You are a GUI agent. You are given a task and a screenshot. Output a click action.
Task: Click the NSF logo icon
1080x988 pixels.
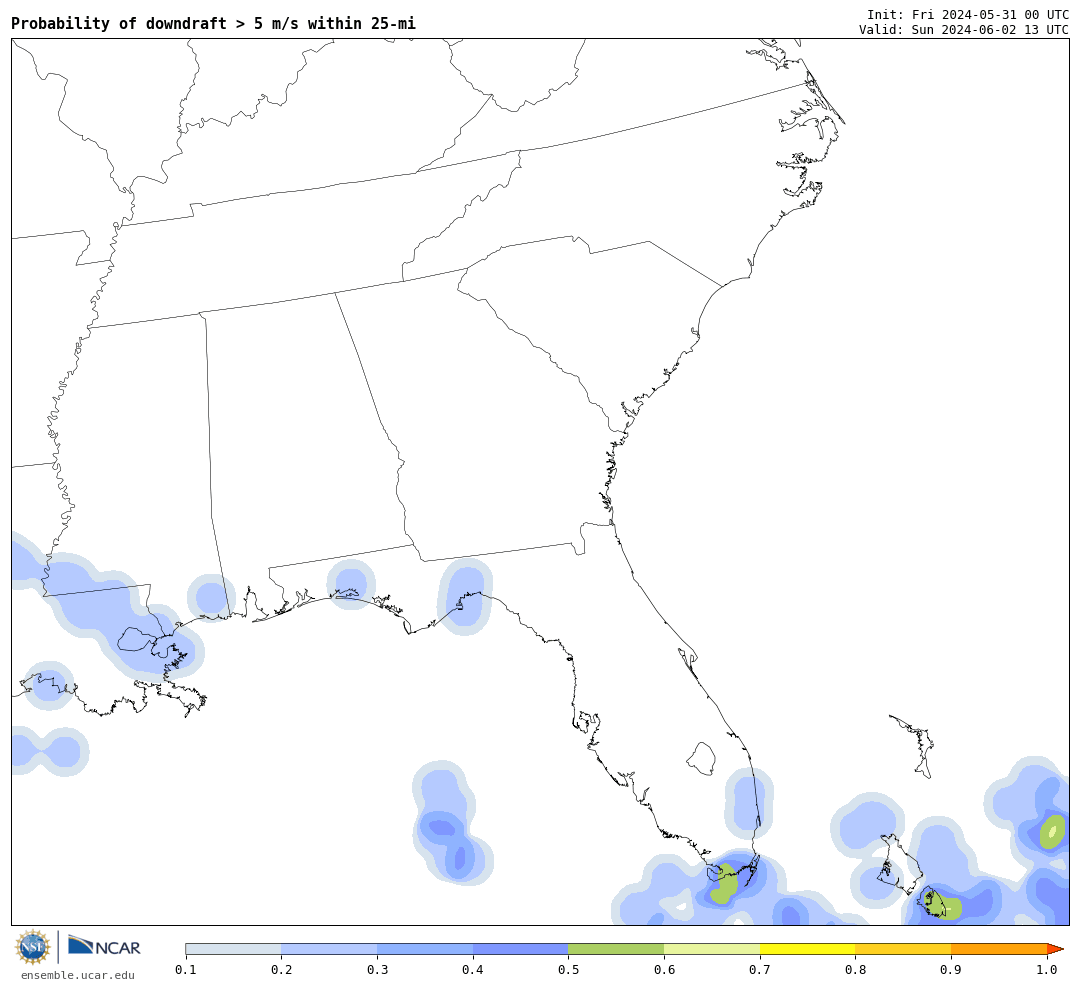(32, 947)
